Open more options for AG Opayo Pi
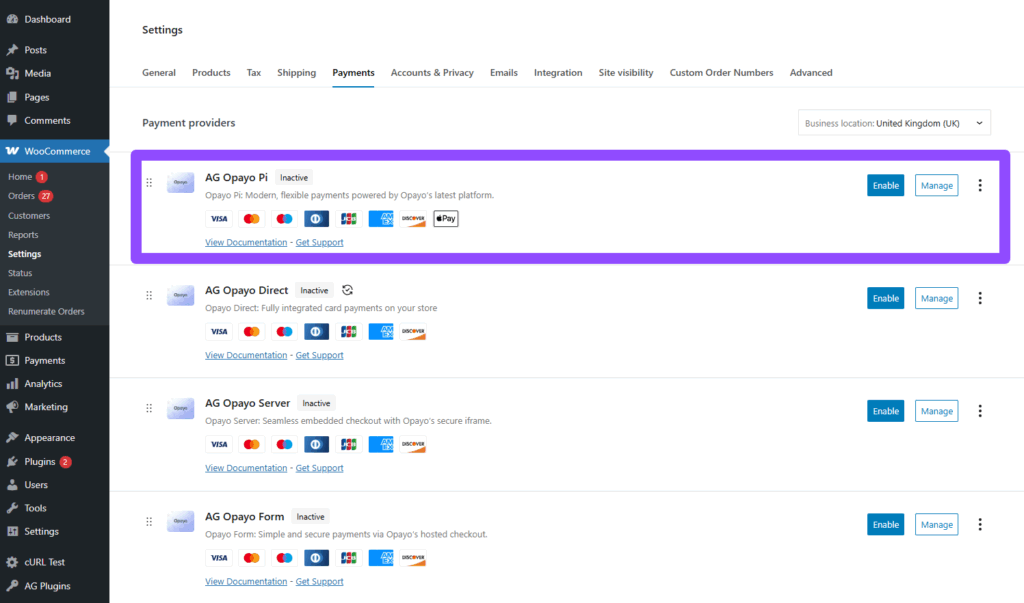This screenshot has height=603, width=1024. tap(980, 186)
